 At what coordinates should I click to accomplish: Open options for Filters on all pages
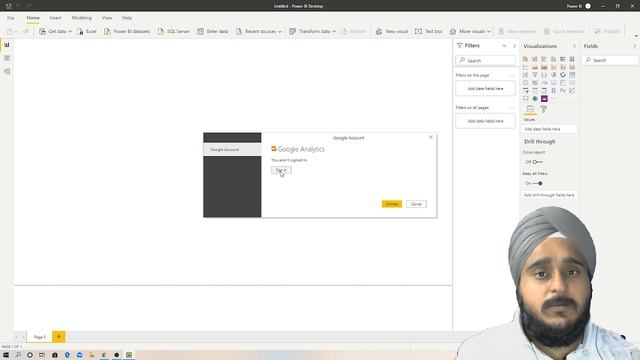pos(512,108)
